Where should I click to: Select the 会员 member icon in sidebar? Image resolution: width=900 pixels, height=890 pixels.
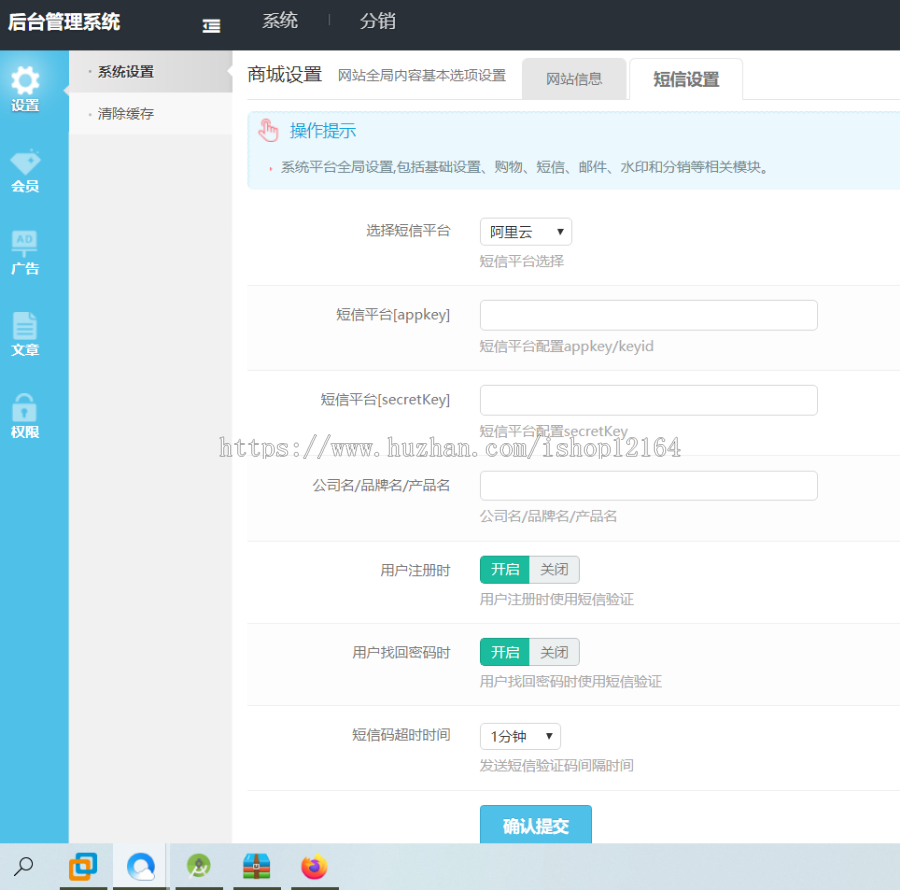click(x=25, y=165)
